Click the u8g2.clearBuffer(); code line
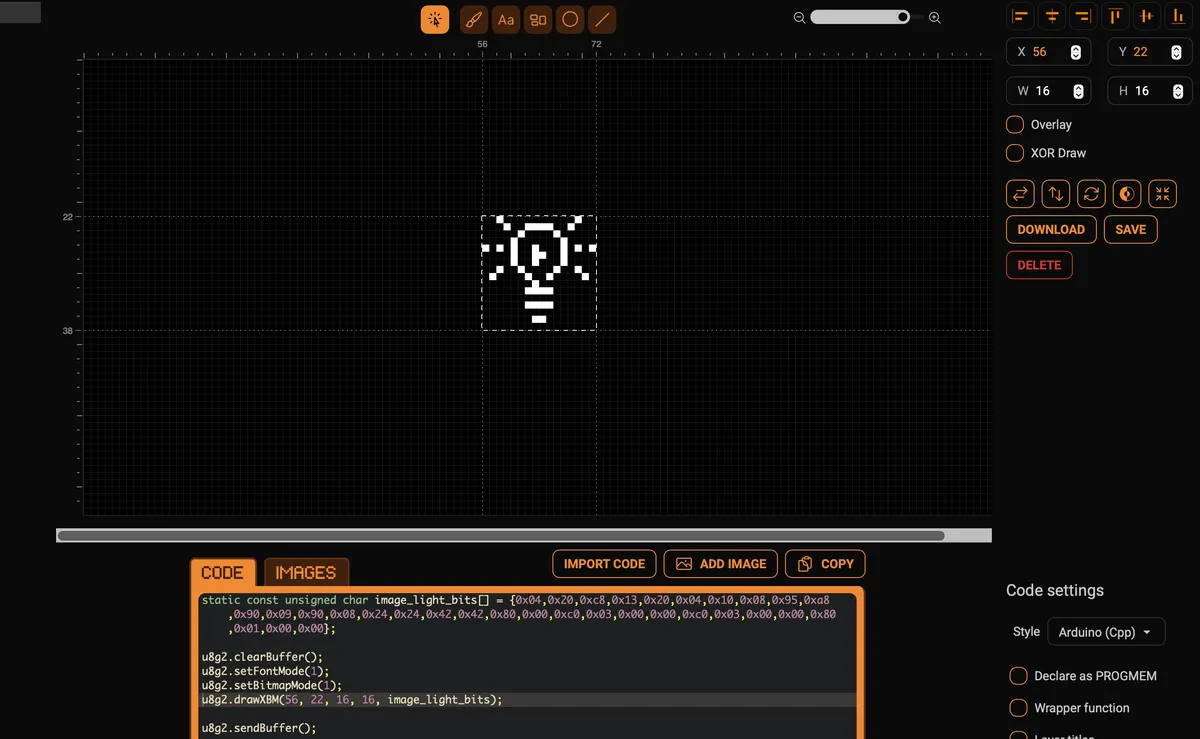This screenshot has height=739, width=1200. [262, 657]
